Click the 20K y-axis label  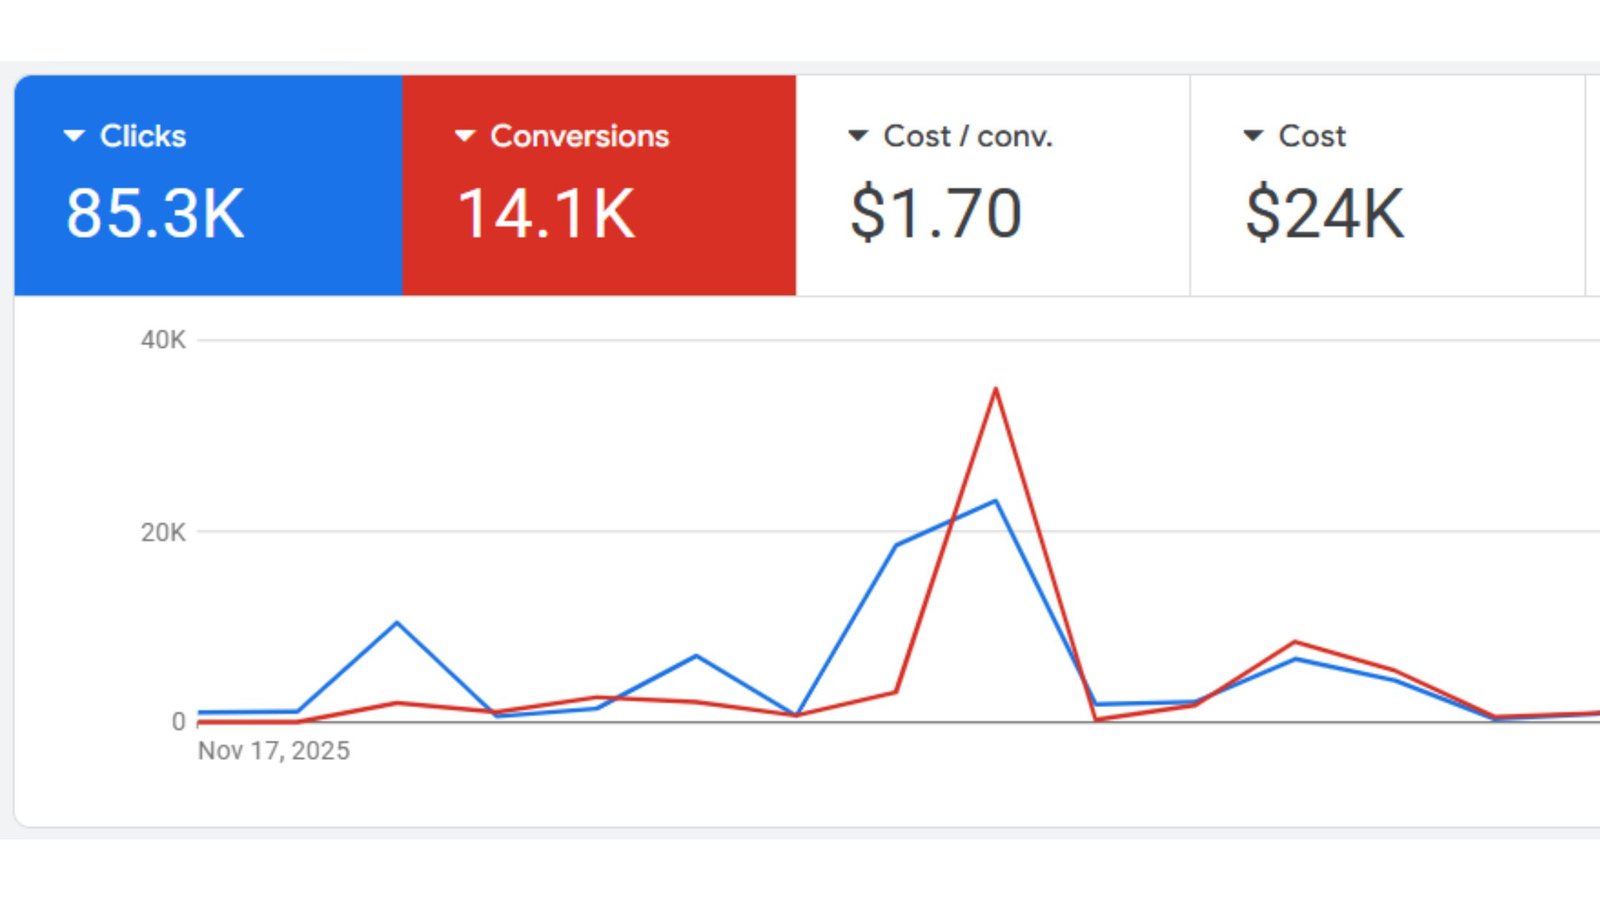pos(163,532)
